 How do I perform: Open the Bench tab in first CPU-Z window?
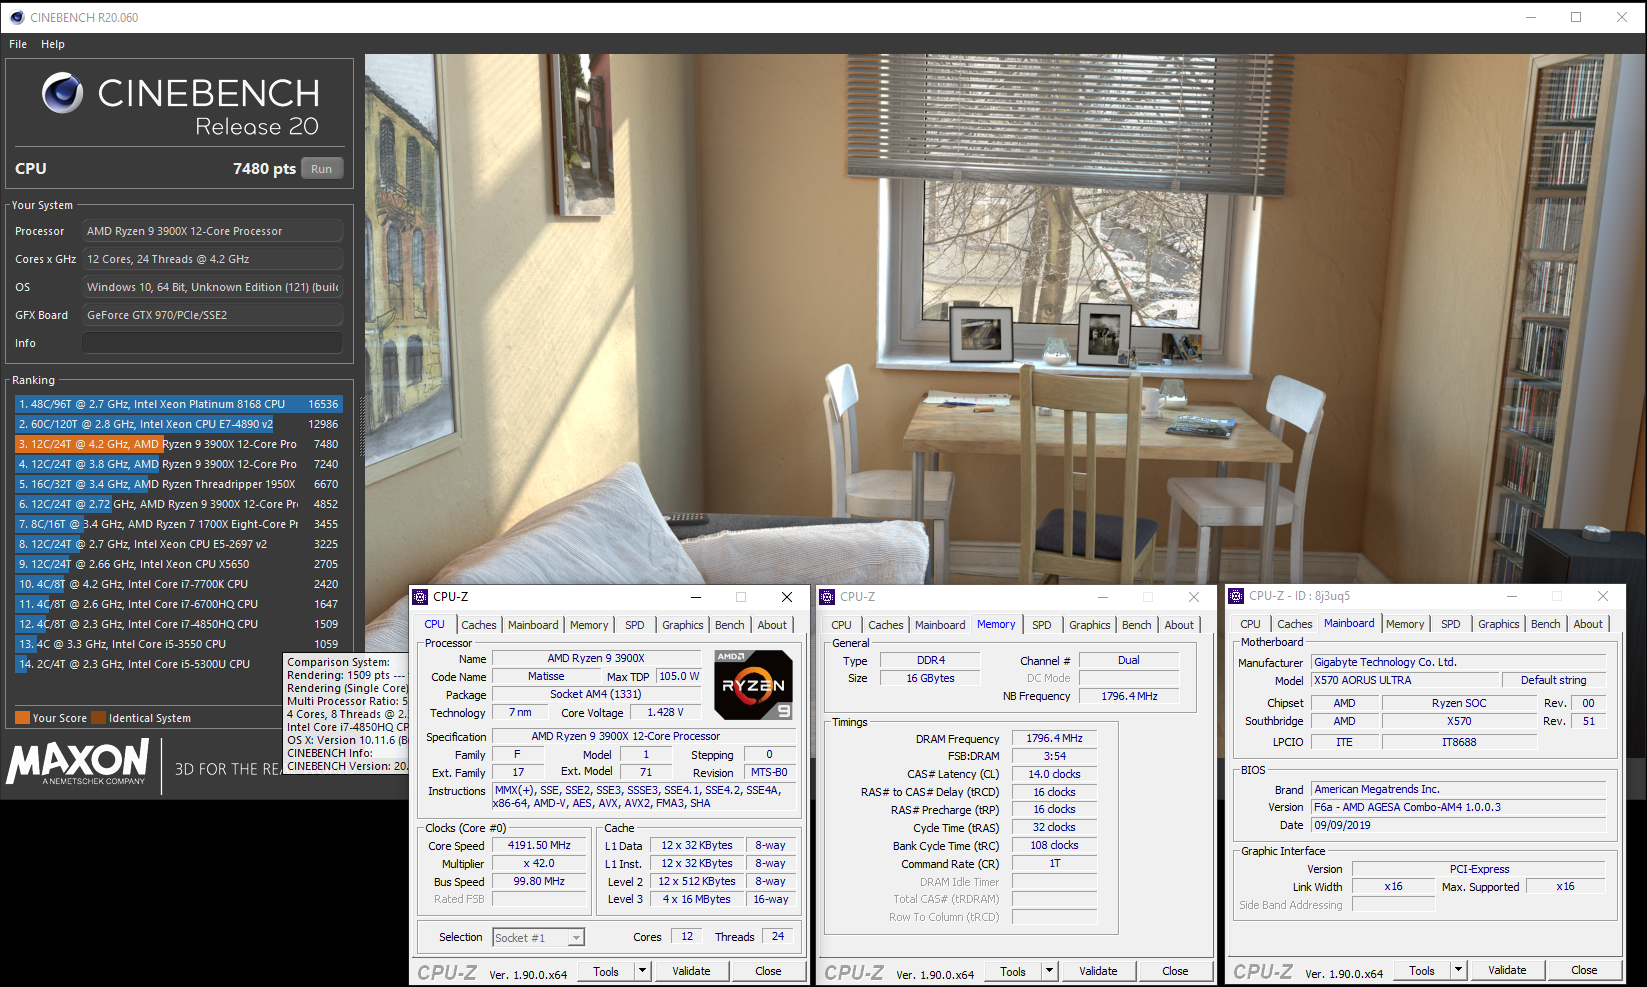[x=730, y=625]
